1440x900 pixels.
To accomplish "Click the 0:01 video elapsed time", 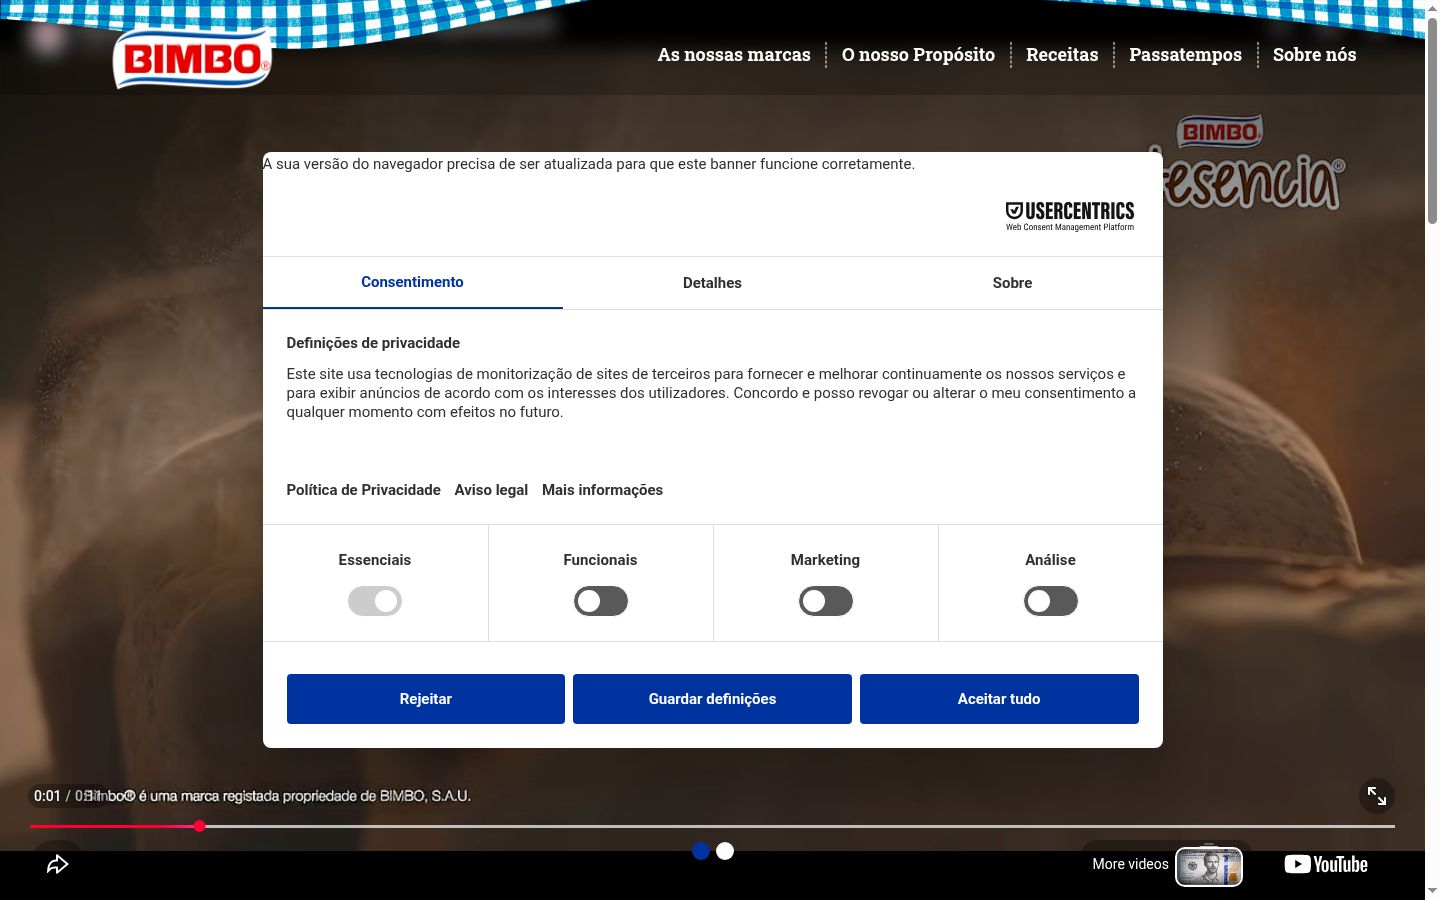I will [47, 796].
